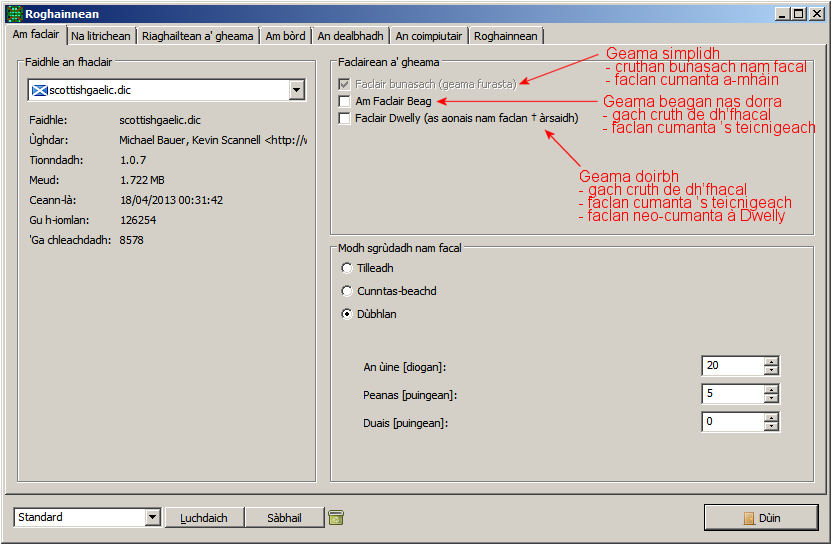Expand the Standard preset dropdown
The image size is (831, 544).
click(x=152, y=517)
